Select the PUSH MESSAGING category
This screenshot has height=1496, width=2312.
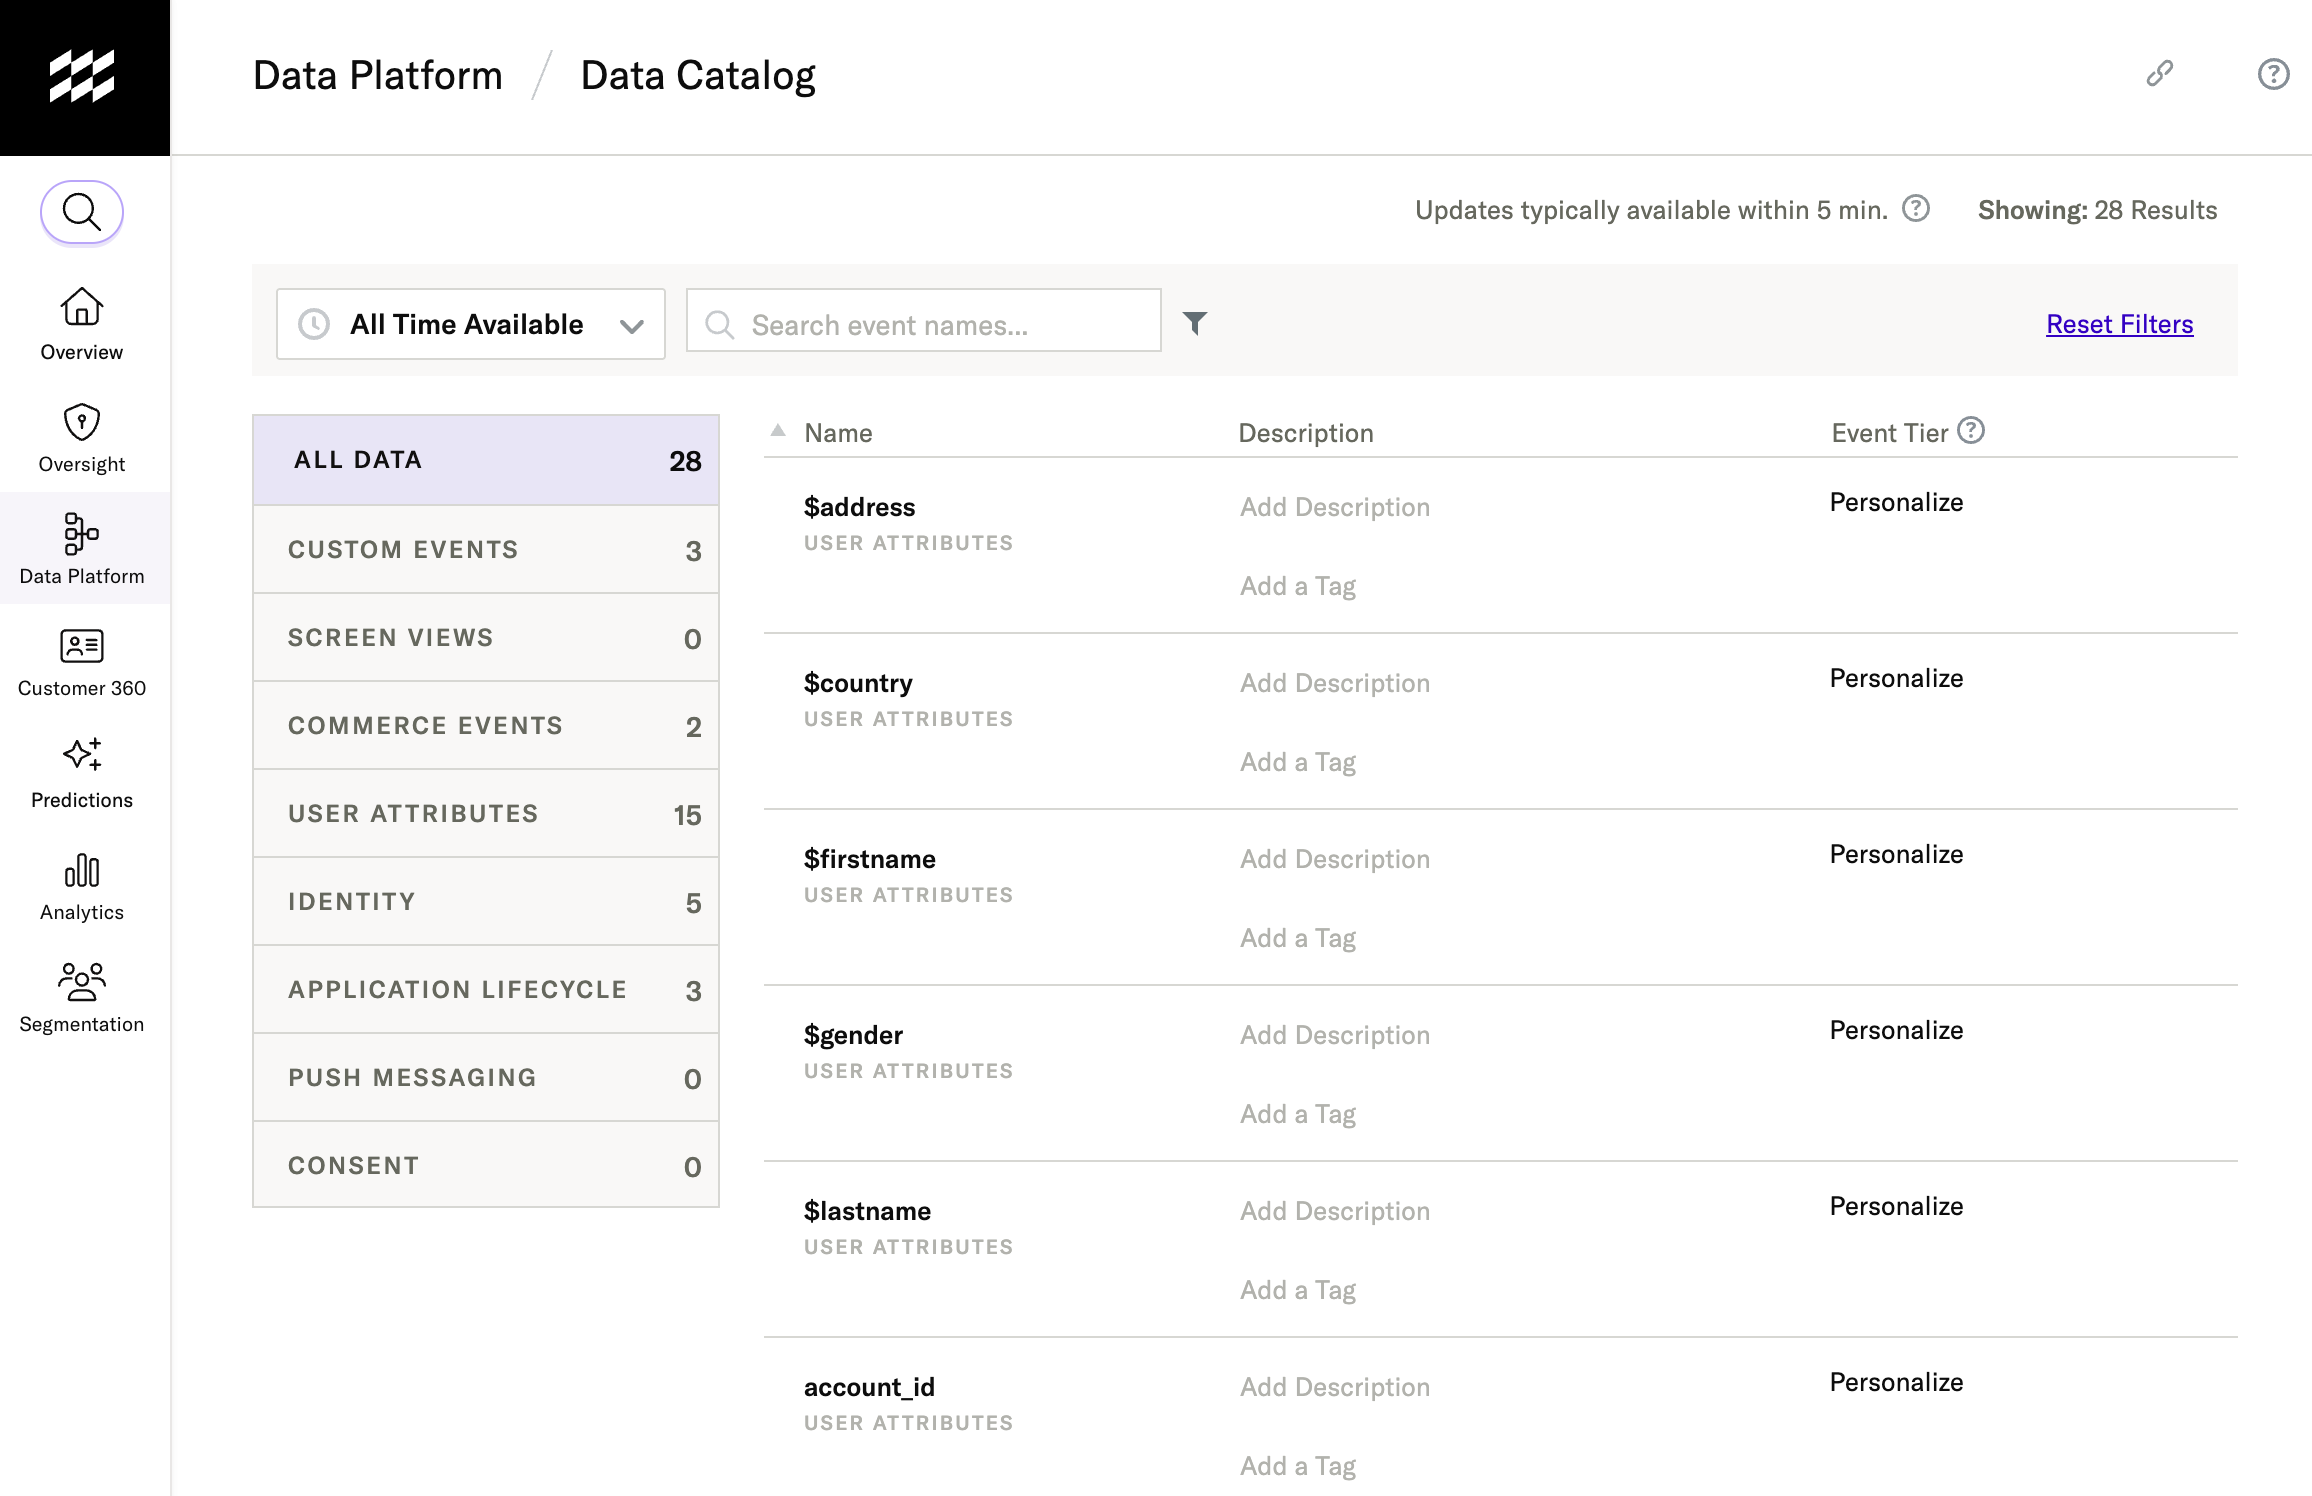tap(486, 1077)
